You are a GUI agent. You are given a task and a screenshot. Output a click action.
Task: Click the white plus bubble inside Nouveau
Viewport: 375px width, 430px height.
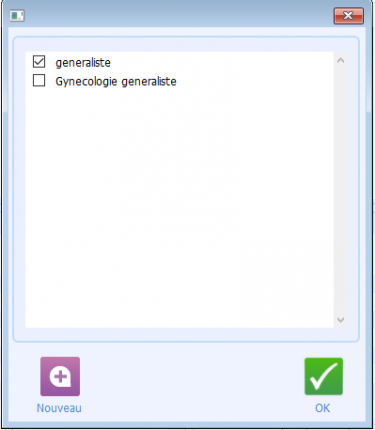60,377
